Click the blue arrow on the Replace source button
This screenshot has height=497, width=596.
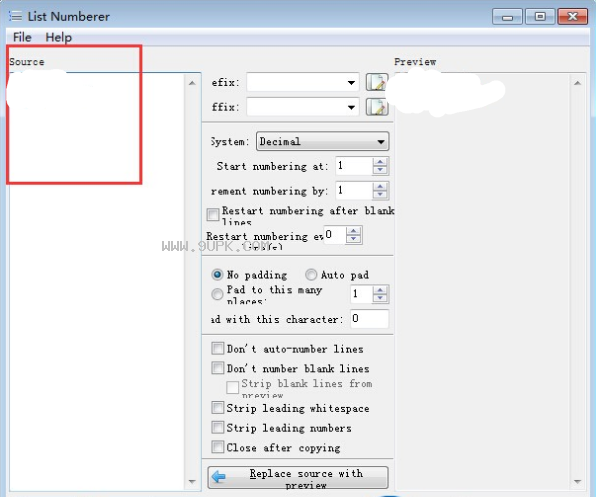(219, 476)
